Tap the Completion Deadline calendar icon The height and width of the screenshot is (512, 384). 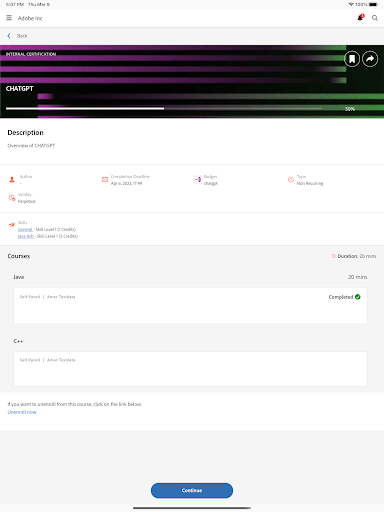coord(105,180)
